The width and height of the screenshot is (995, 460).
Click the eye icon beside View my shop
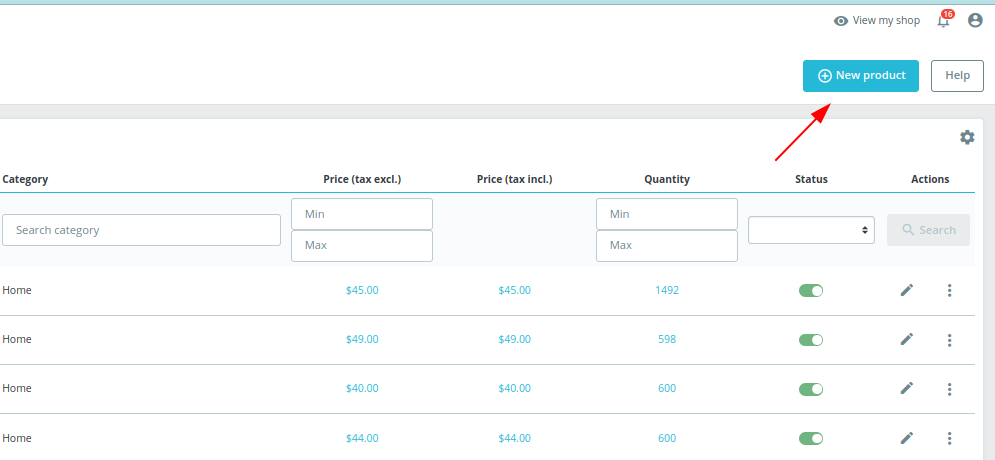(841, 21)
